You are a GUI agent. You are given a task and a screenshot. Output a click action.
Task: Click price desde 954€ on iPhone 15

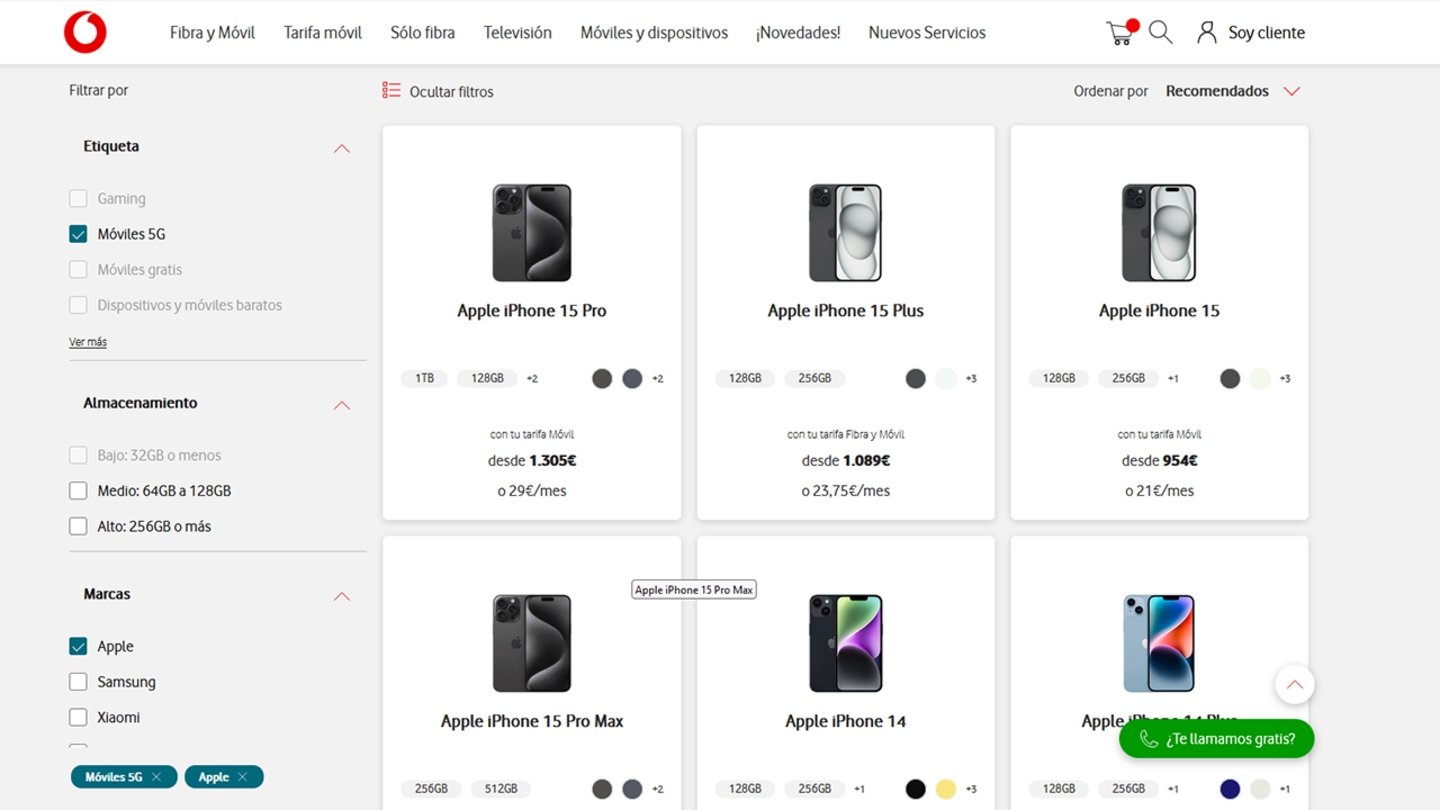[1159, 461]
